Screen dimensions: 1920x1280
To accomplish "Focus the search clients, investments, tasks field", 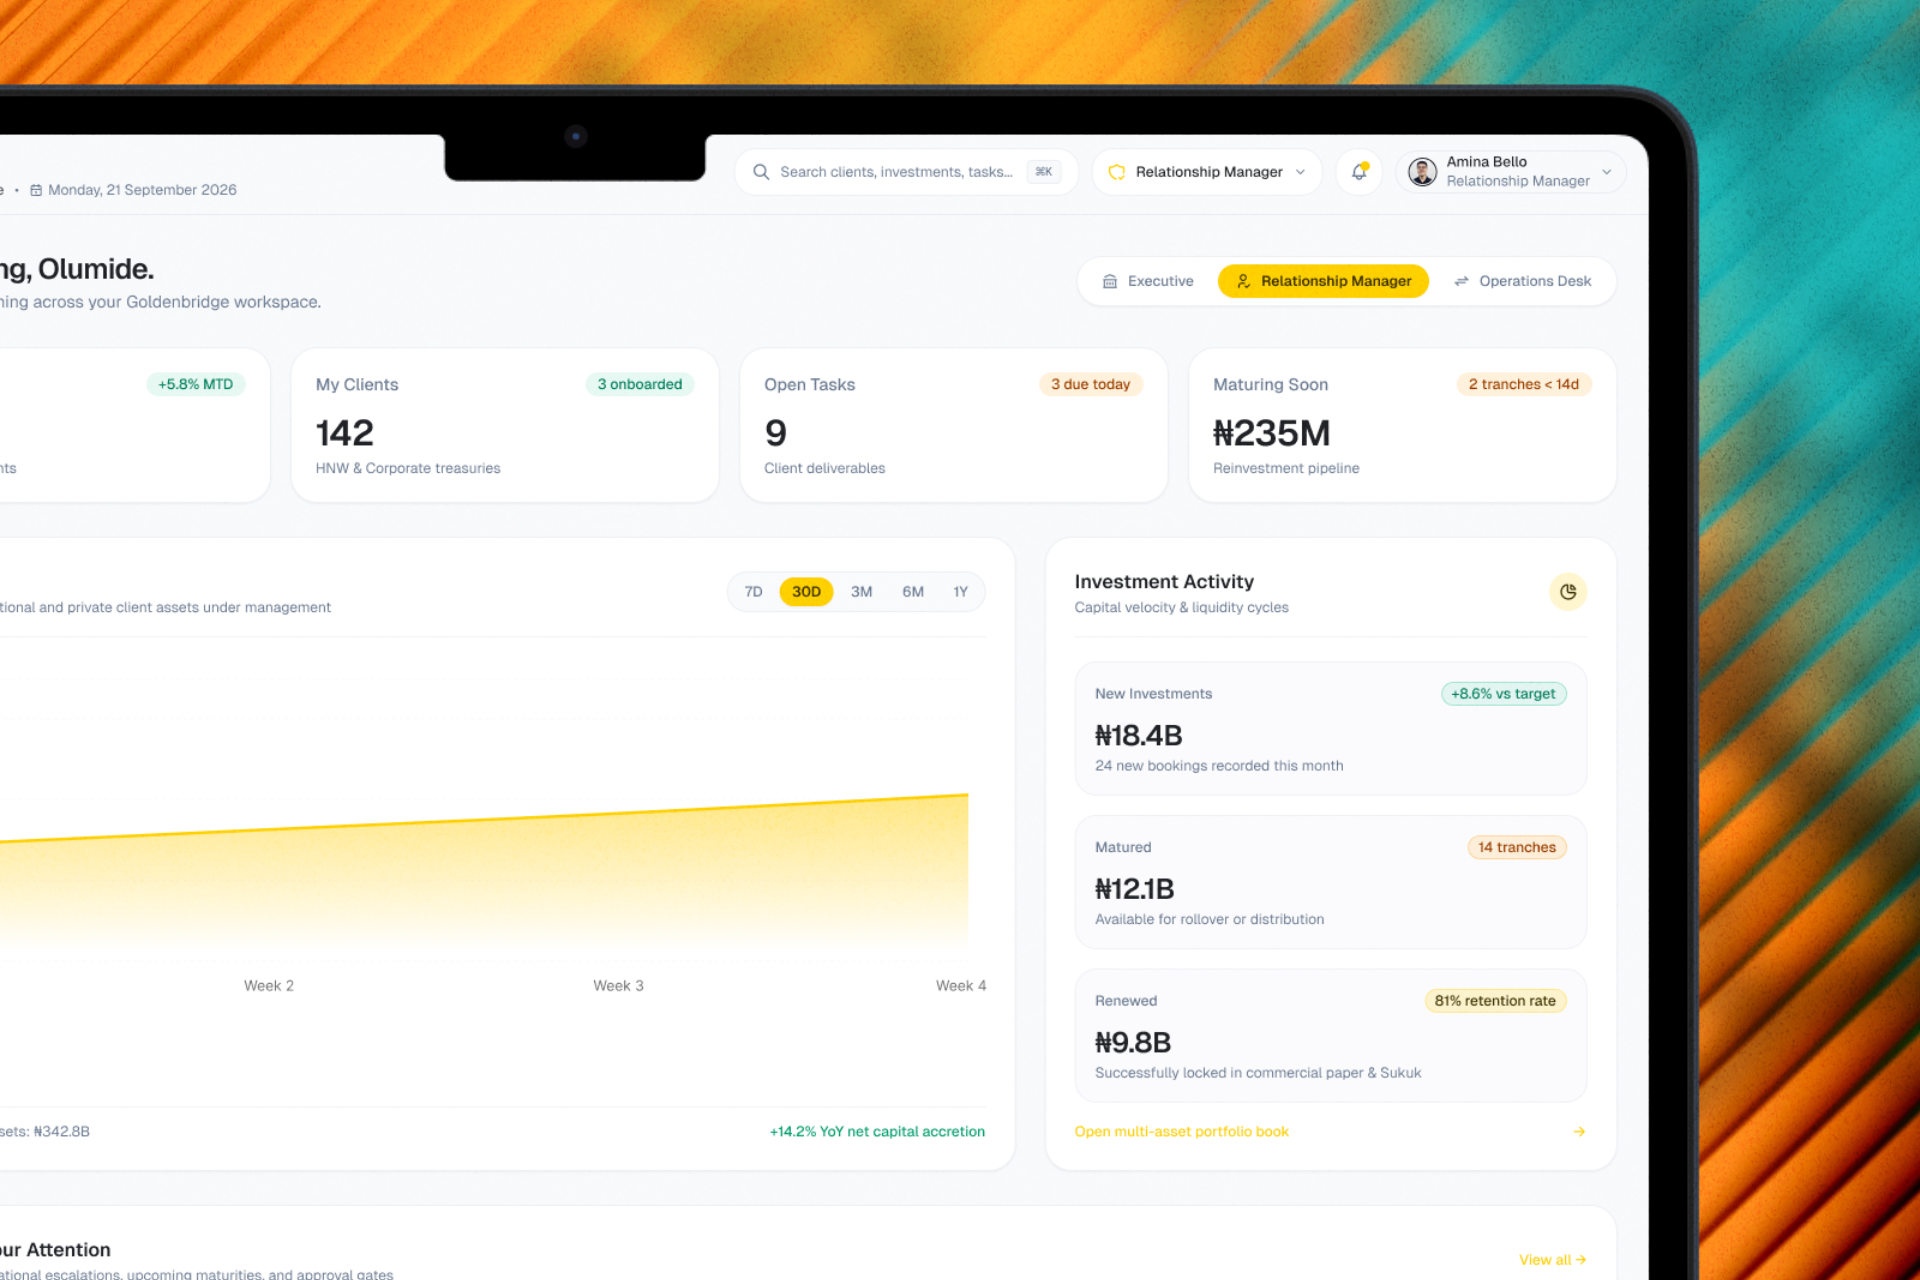I will click(x=906, y=172).
